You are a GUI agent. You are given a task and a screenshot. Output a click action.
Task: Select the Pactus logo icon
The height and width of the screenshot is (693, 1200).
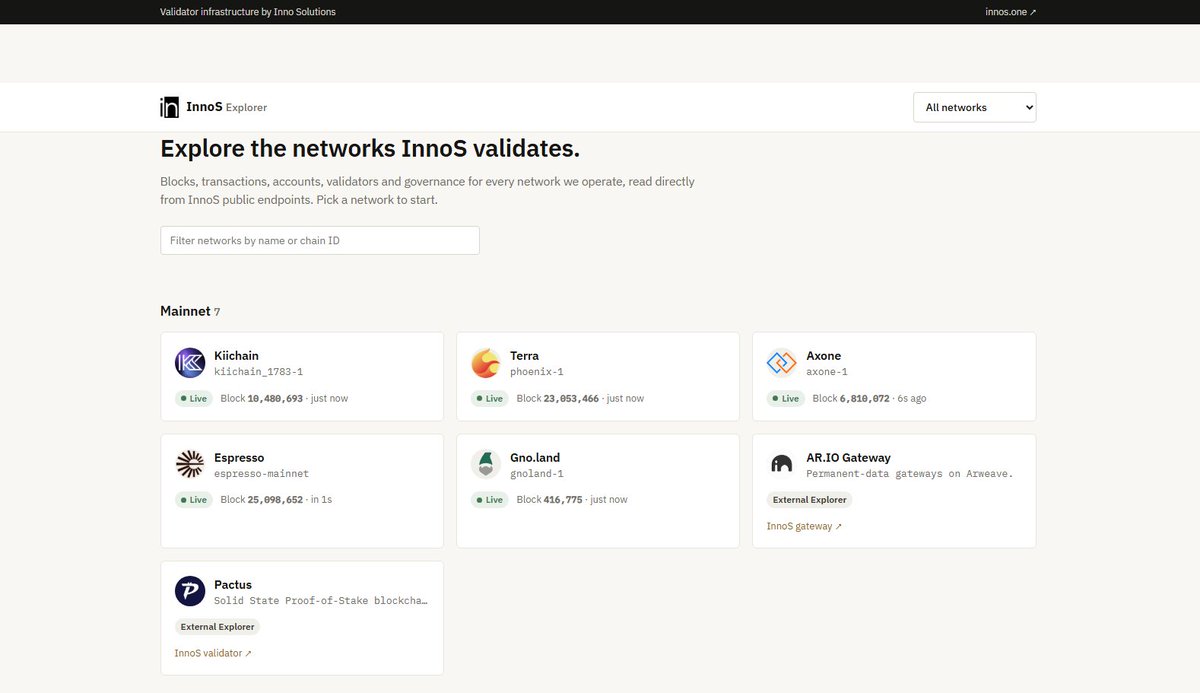(x=190, y=591)
